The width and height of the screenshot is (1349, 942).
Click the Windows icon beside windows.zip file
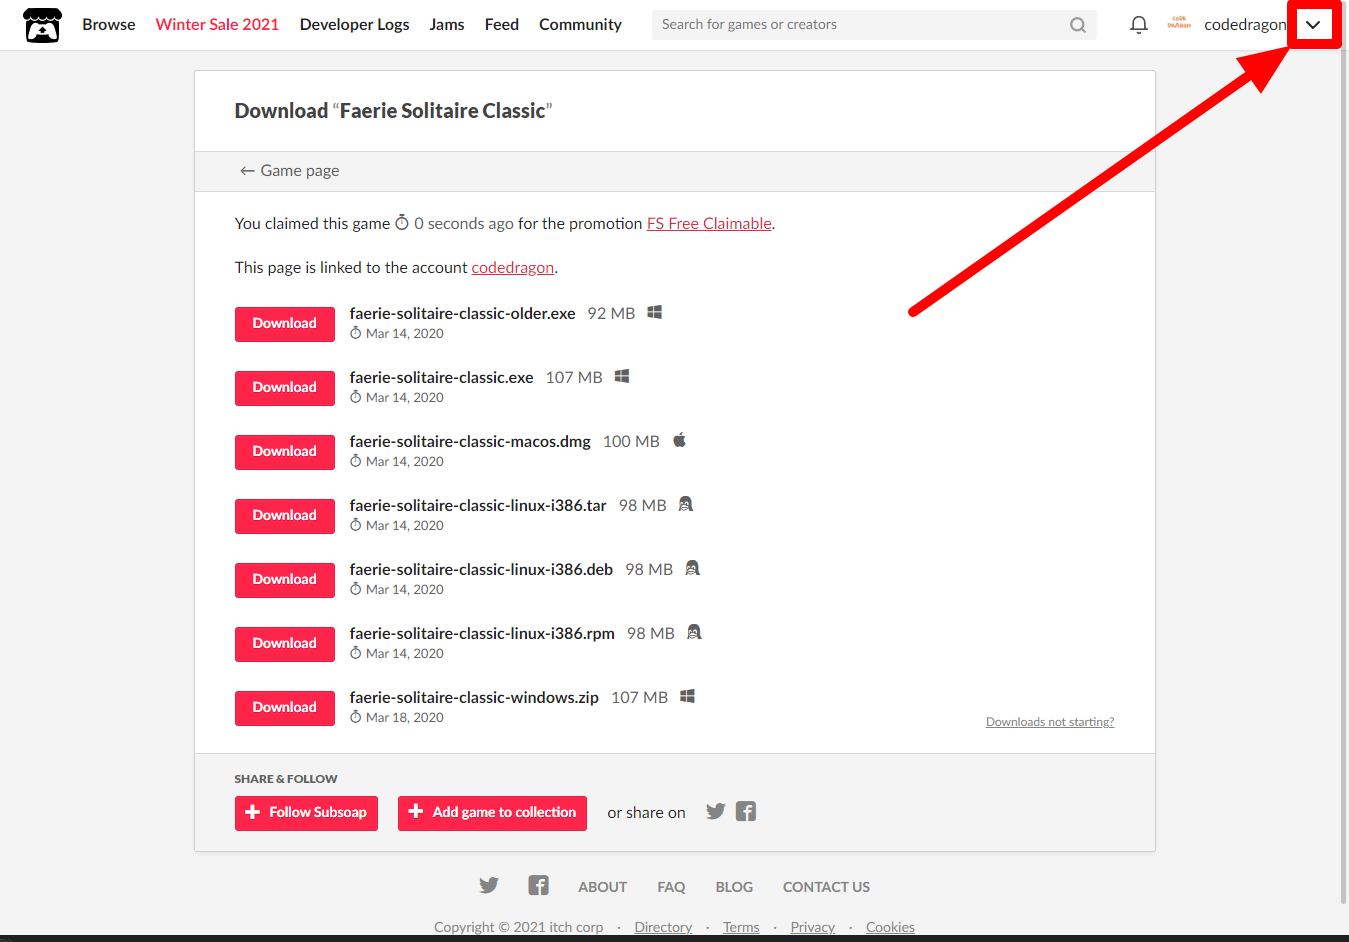point(687,696)
